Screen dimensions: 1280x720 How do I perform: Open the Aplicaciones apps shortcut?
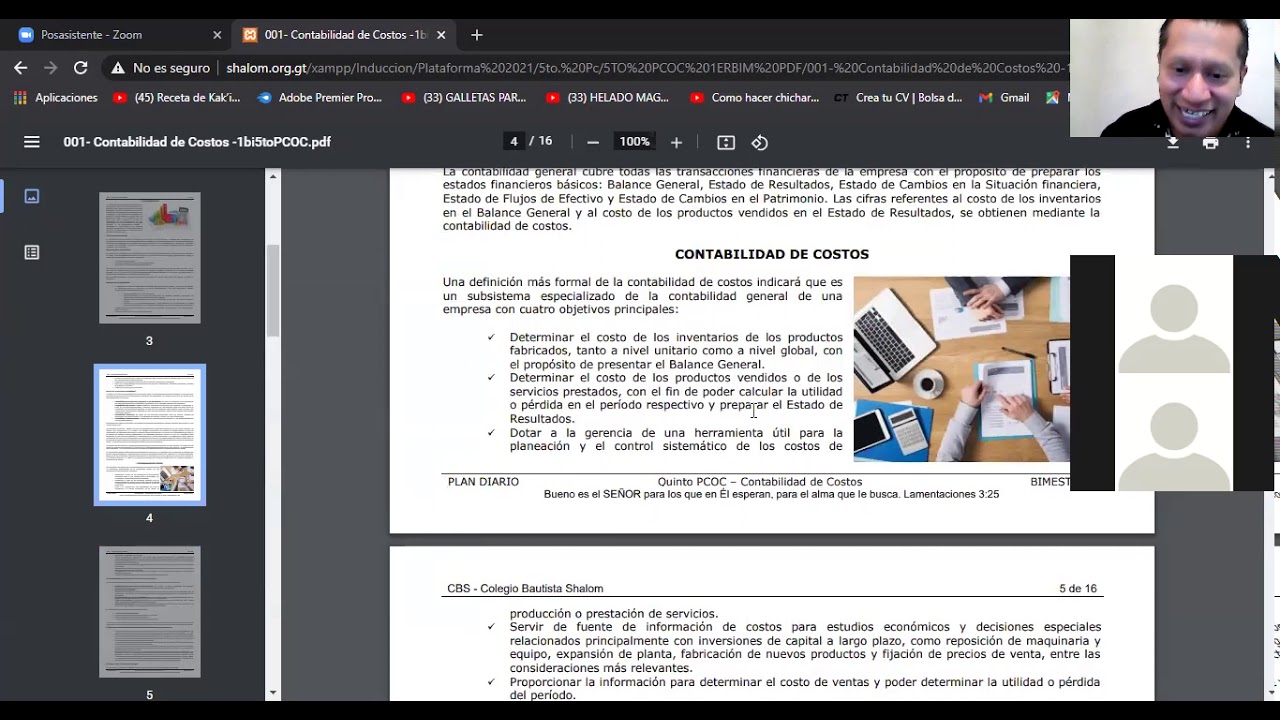55,98
